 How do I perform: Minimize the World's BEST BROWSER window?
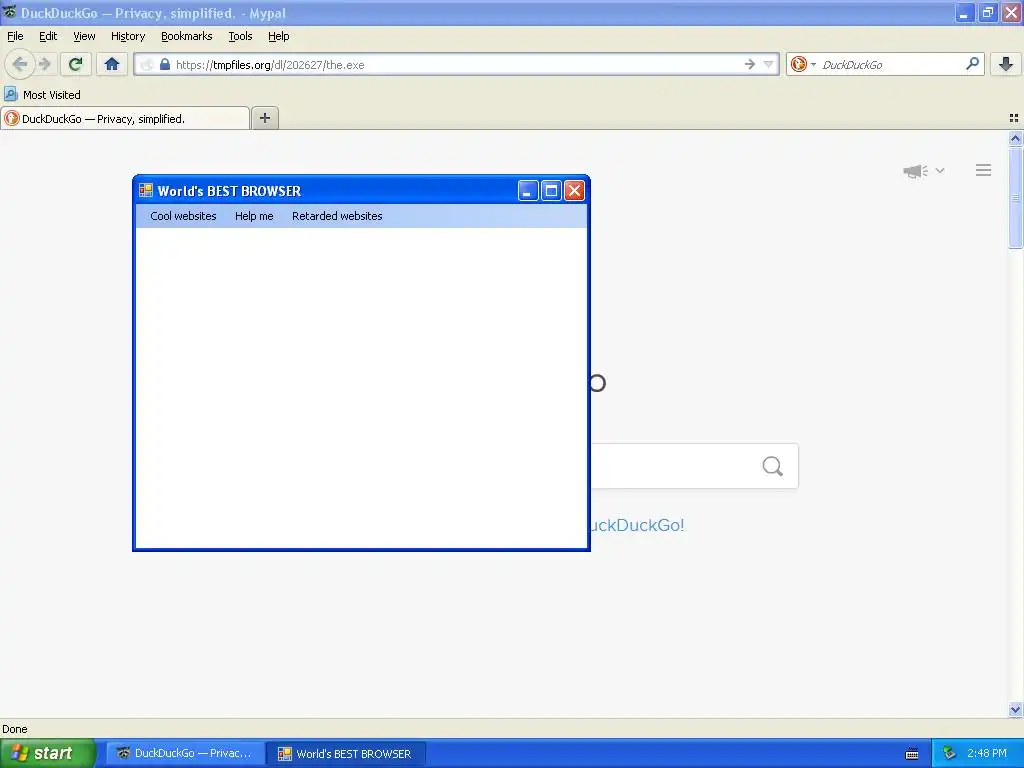point(528,191)
